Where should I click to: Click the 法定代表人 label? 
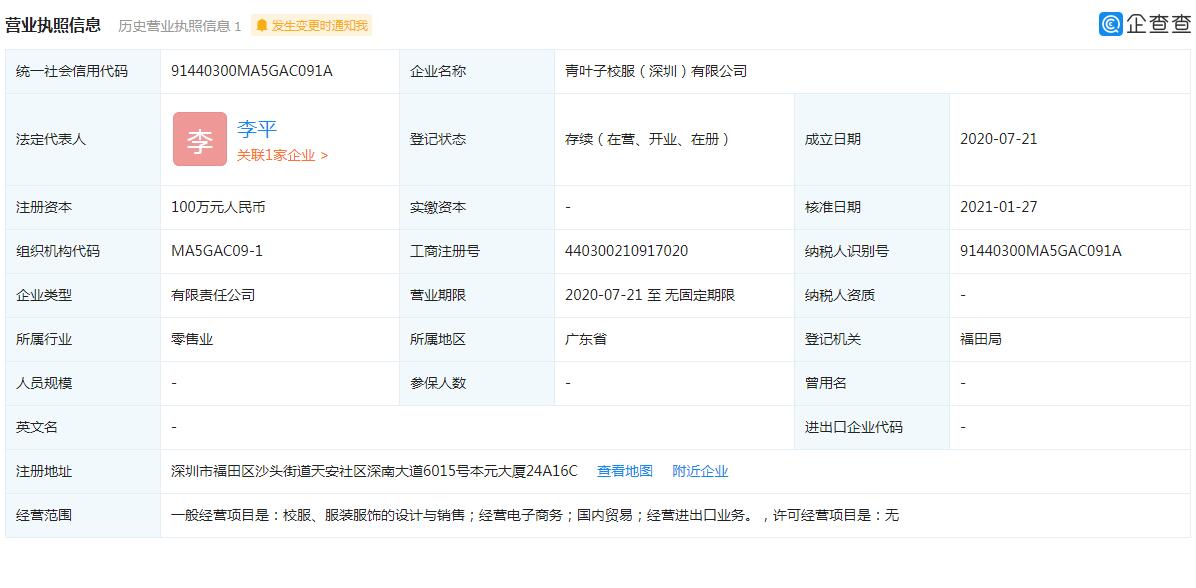click(x=50, y=140)
